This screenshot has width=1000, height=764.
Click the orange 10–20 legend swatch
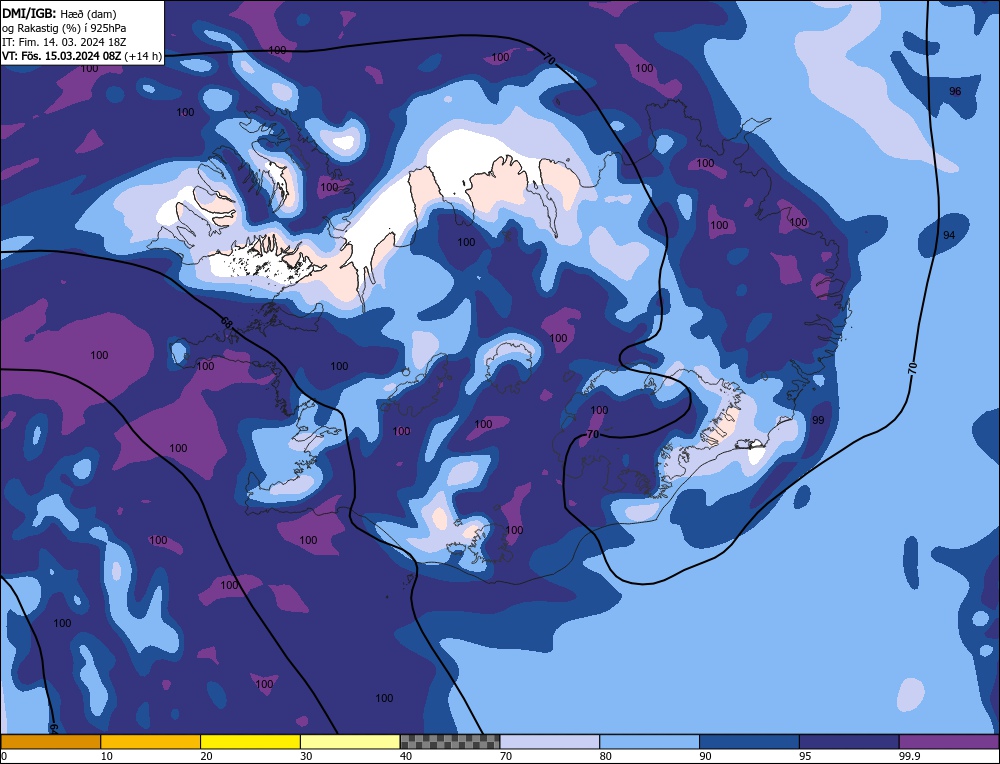click(151, 741)
